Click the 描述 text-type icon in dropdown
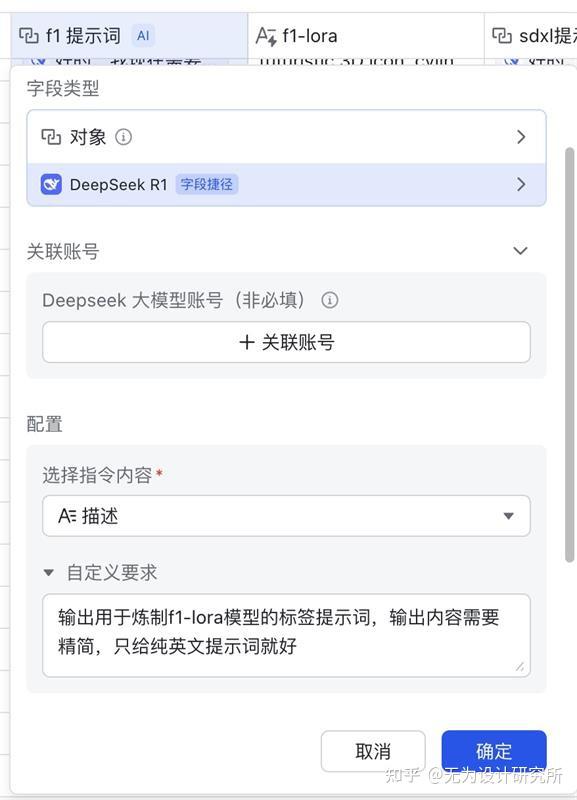The image size is (577, 800). [x=66, y=516]
